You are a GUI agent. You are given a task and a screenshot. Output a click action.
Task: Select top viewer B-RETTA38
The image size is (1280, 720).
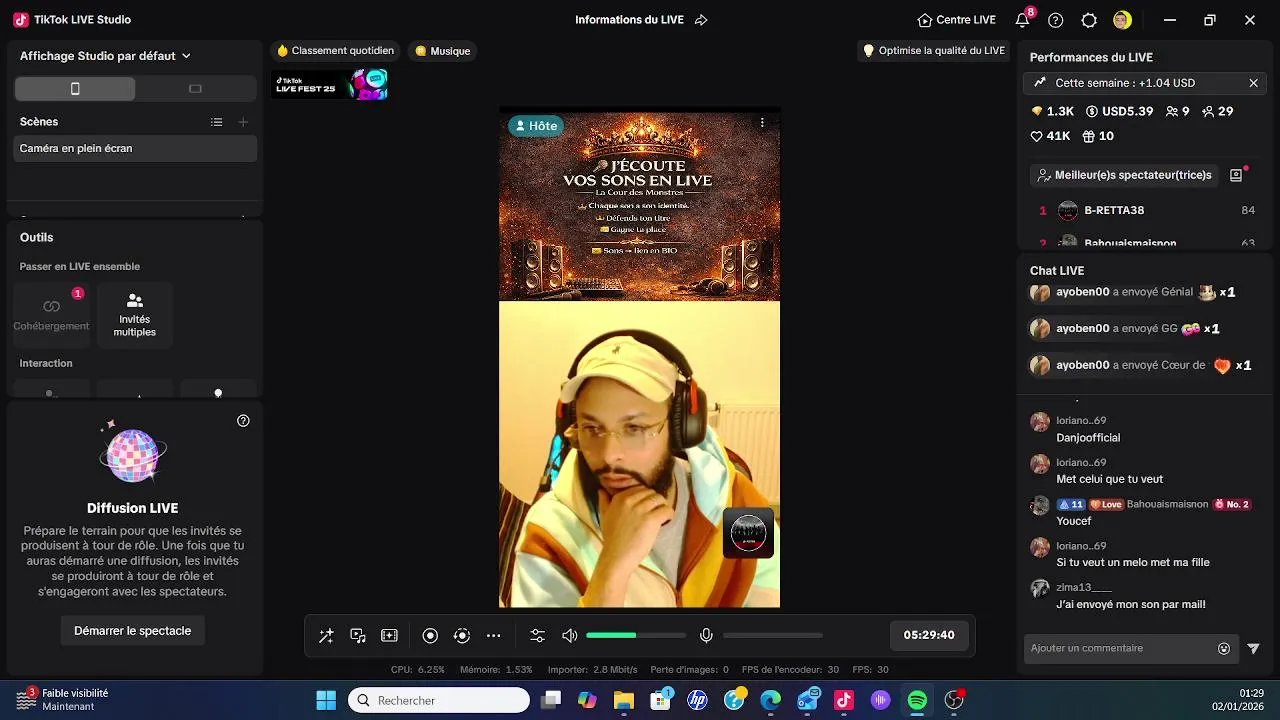coord(1147,210)
